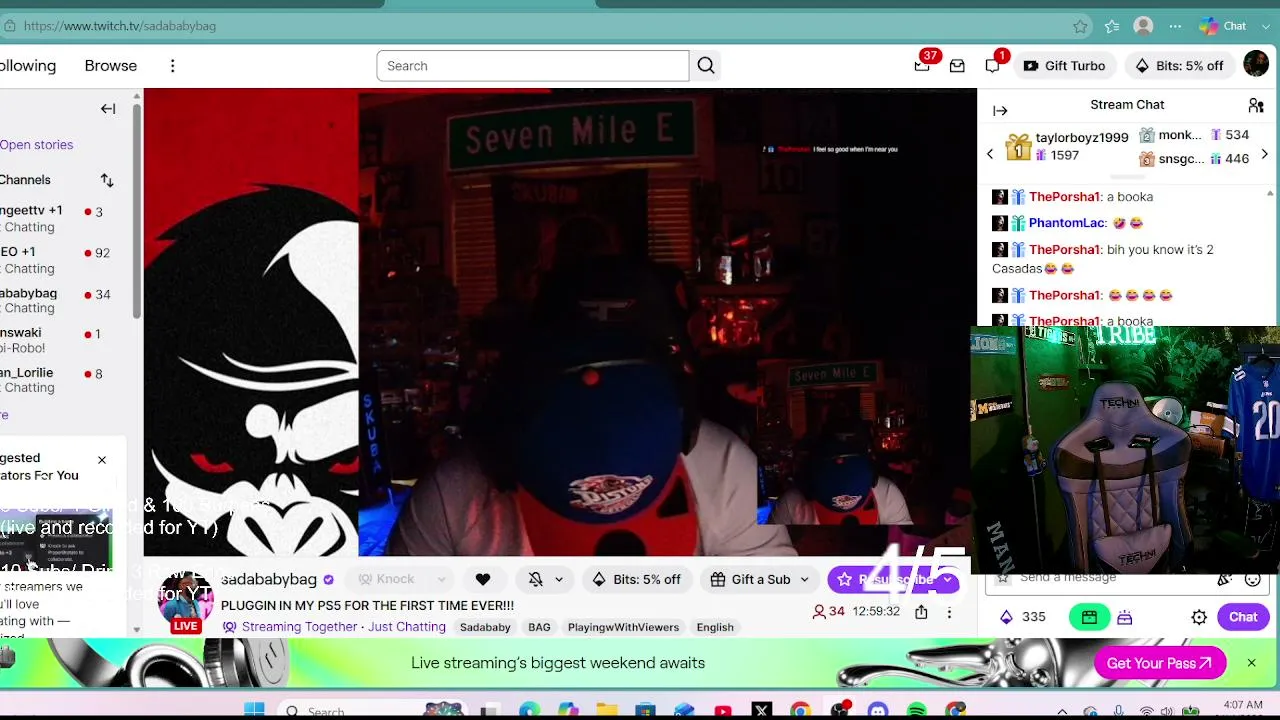
Task: Share the stream via share icon
Action: point(921,612)
